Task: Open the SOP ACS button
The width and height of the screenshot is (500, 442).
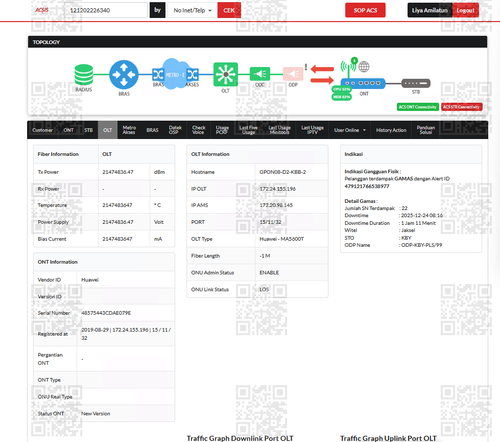Action: coord(365,10)
